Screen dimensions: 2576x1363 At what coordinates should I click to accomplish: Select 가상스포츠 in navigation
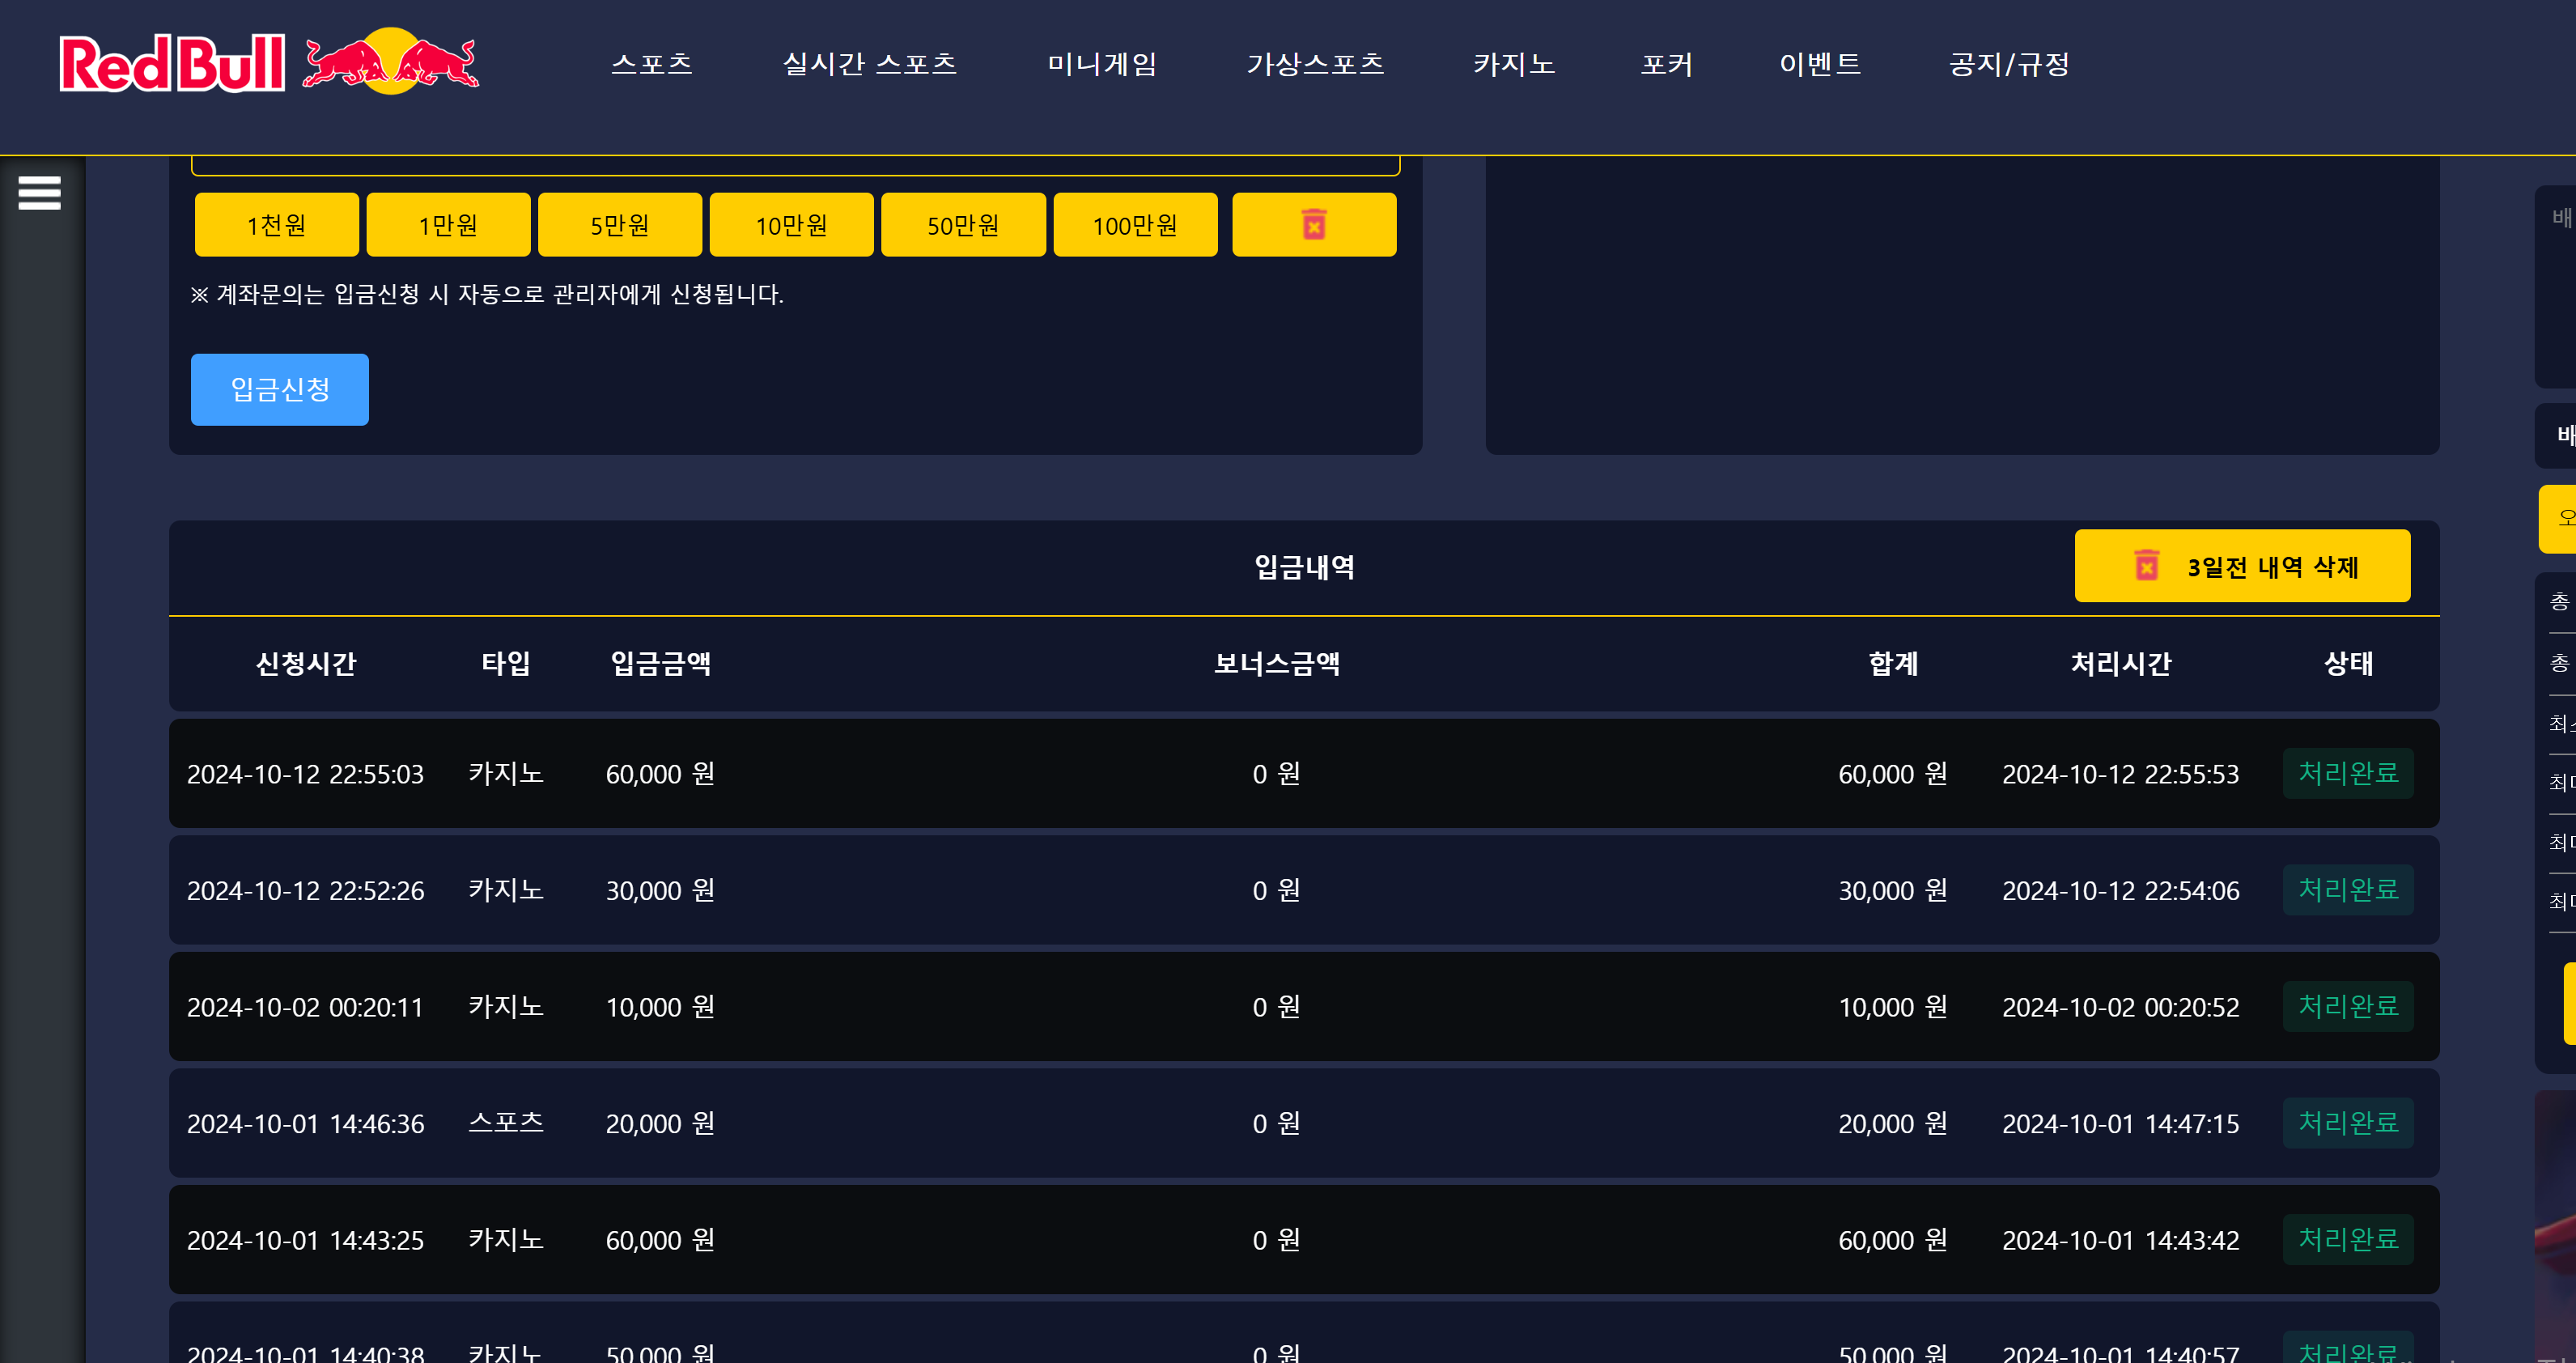pyautogui.click(x=1314, y=64)
